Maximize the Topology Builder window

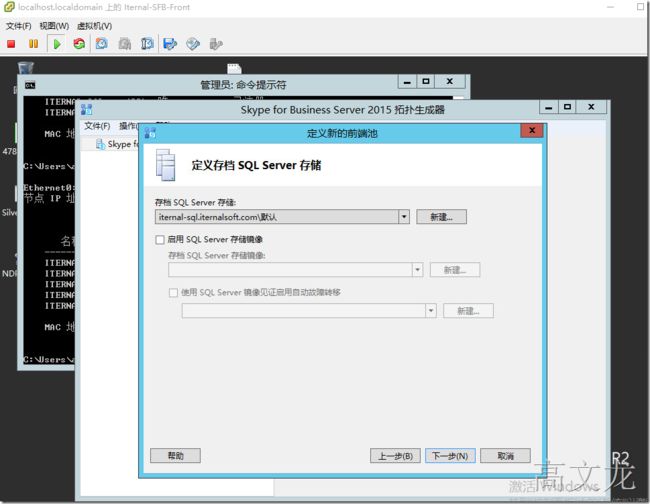(567, 107)
